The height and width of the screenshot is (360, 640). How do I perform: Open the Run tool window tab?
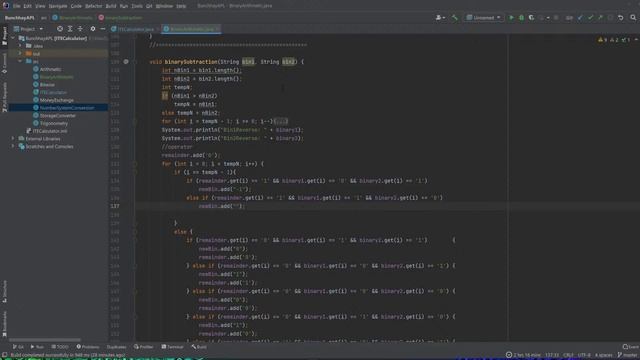click(x=37, y=347)
